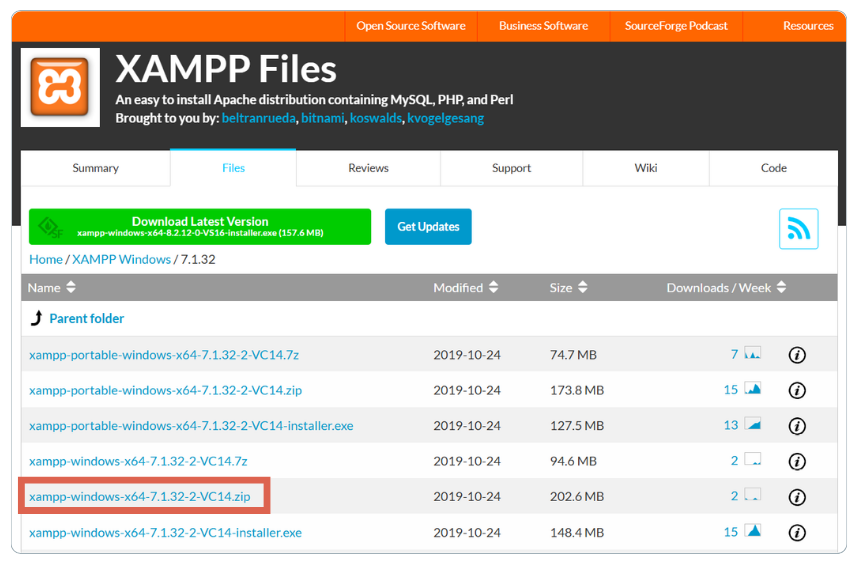Download xampp-windows-x64-7.1.32-2-VC14.zip

140,497
